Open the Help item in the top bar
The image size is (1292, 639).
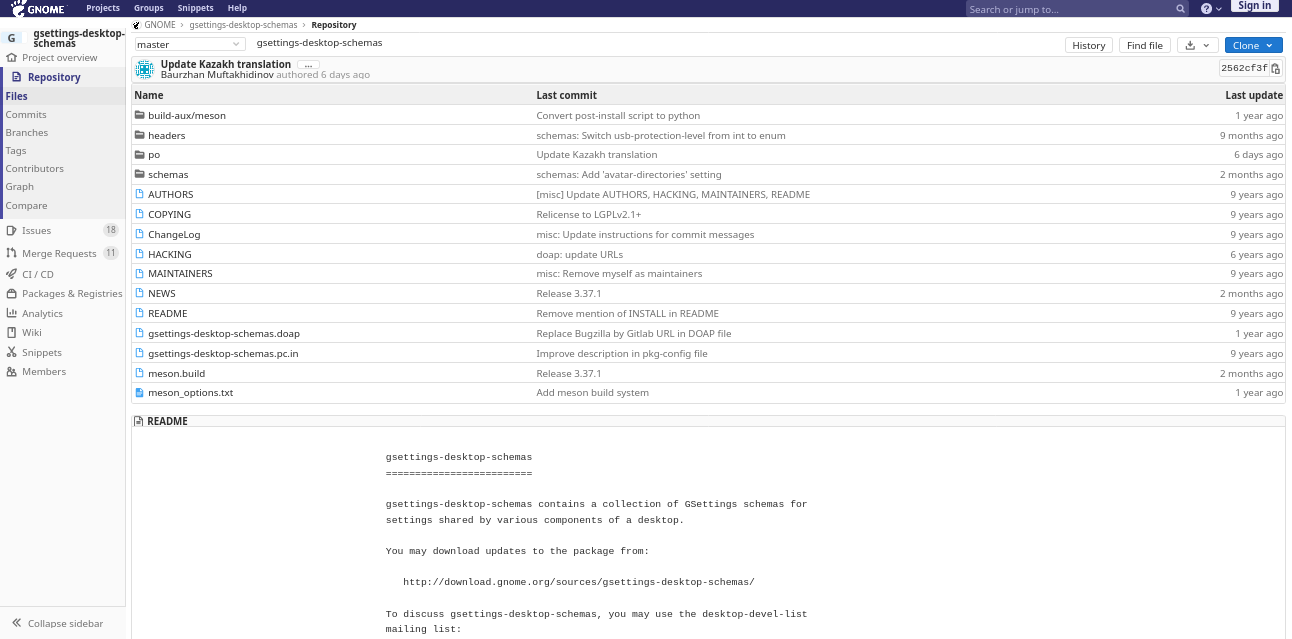tap(237, 8)
